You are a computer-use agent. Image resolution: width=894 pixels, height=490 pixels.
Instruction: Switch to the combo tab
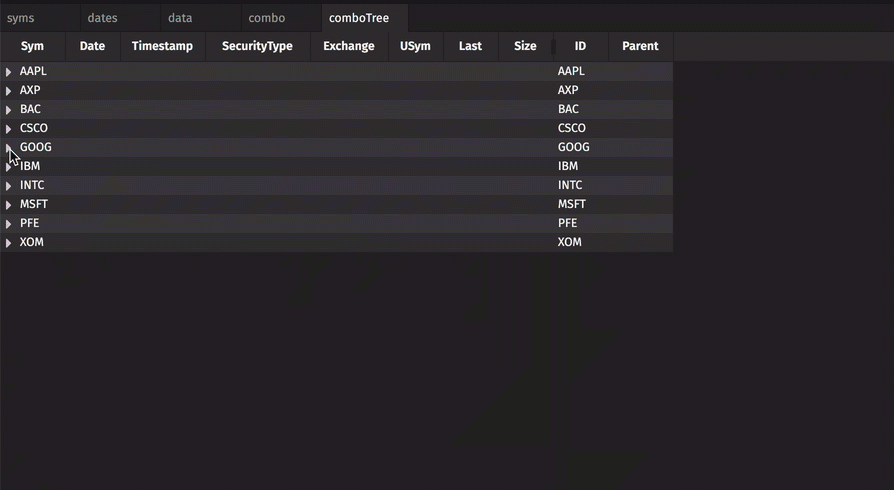(x=266, y=18)
